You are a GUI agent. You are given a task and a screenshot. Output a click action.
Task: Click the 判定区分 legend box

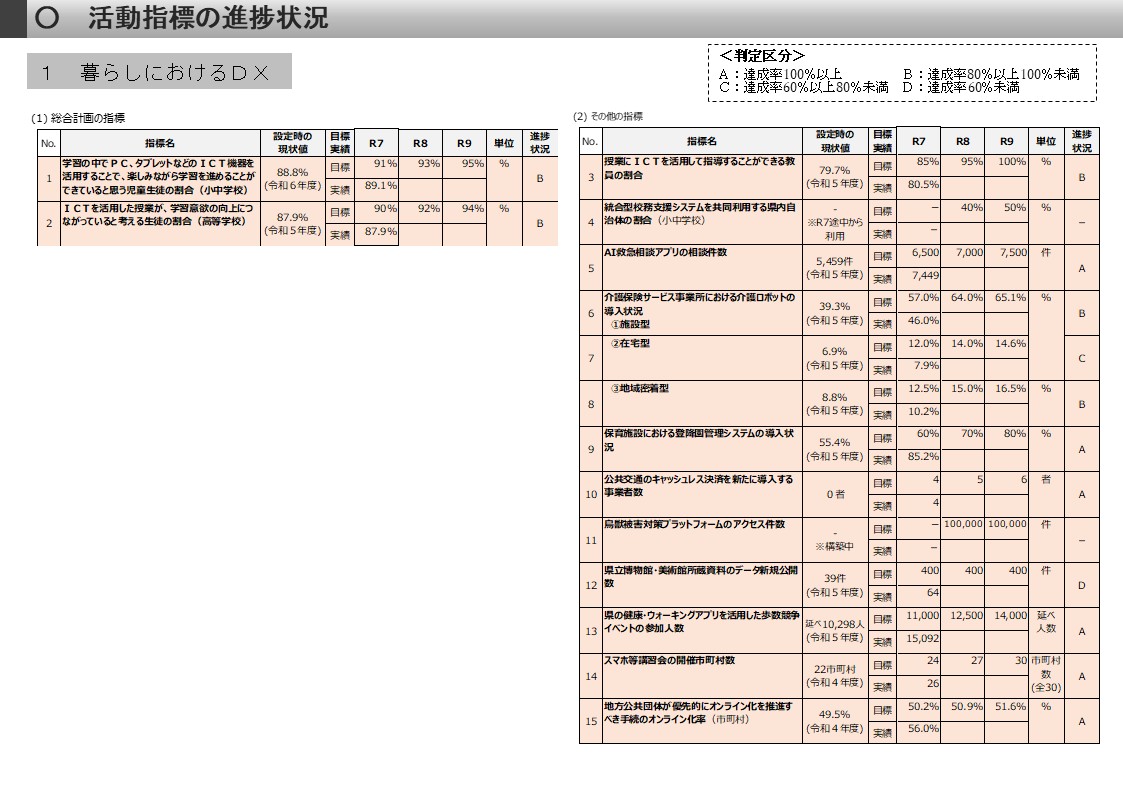point(902,73)
